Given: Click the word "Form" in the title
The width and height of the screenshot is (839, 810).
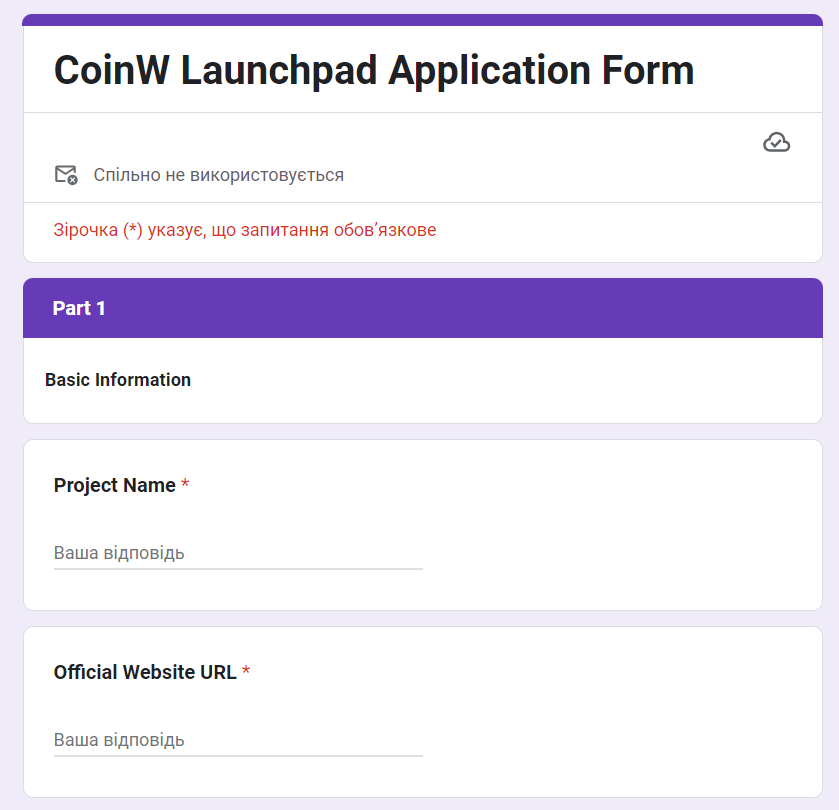Looking at the screenshot, I should tap(648, 71).
